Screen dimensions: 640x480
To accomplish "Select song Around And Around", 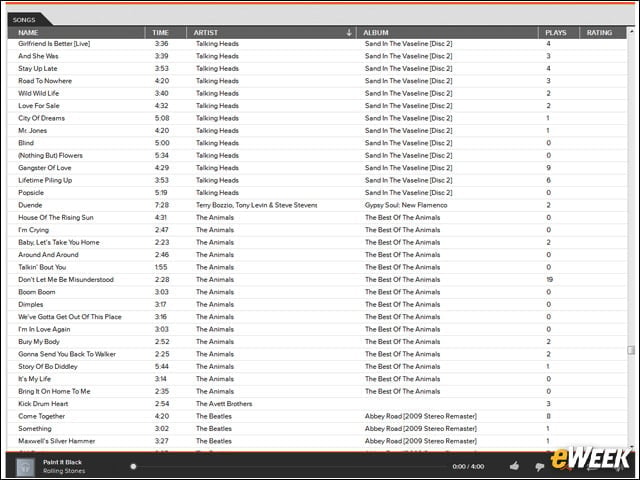I will coord(48,255).
